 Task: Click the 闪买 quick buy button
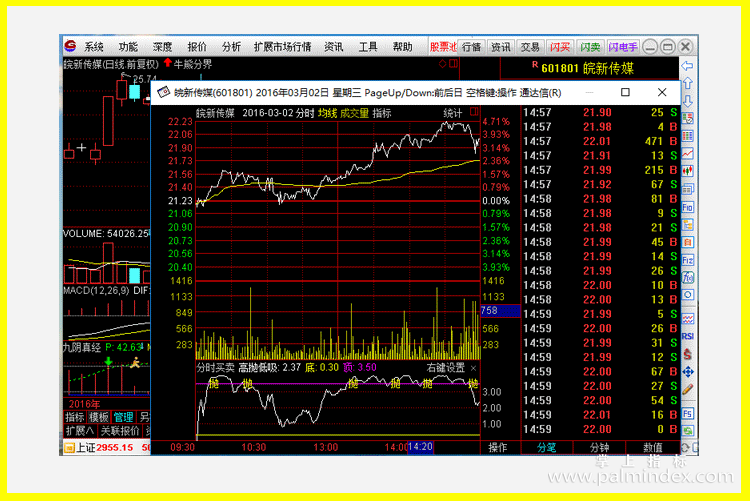pos(560,47)
